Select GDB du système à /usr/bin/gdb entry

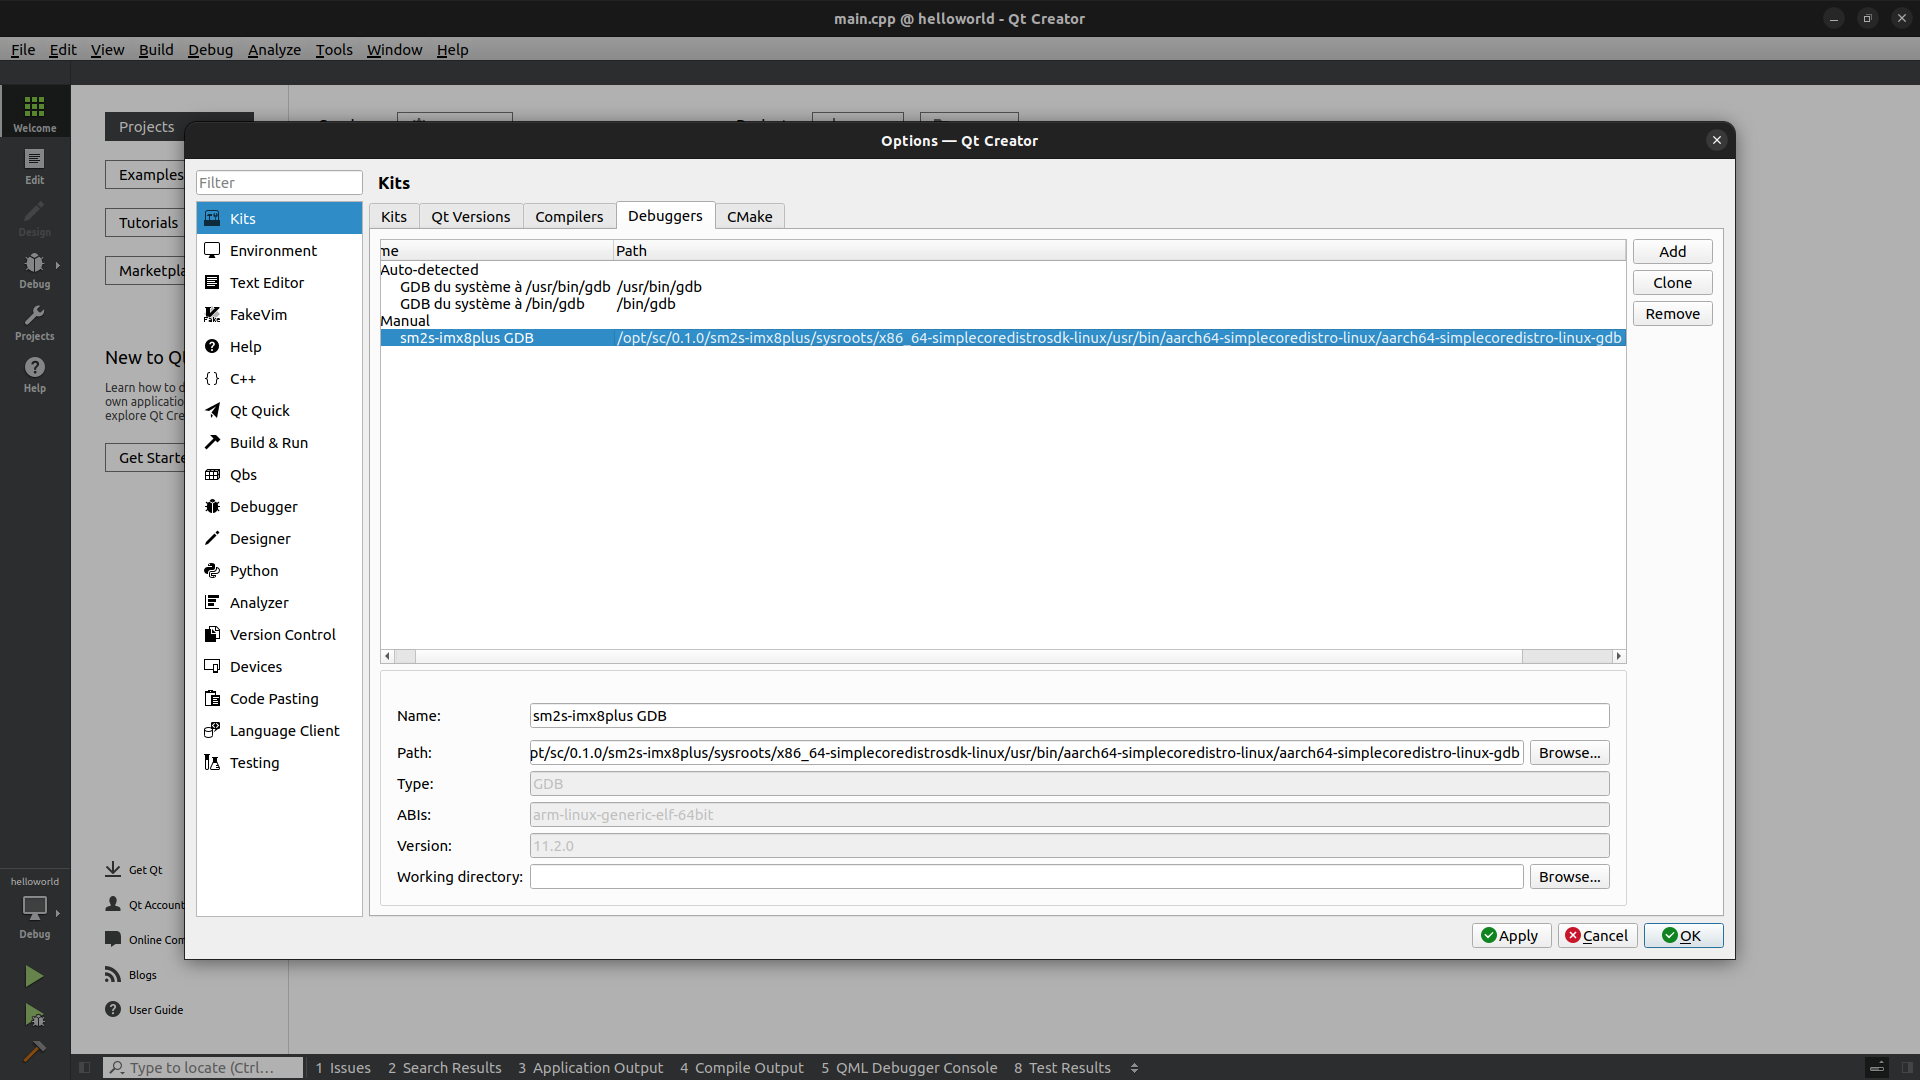pos(505,287)
